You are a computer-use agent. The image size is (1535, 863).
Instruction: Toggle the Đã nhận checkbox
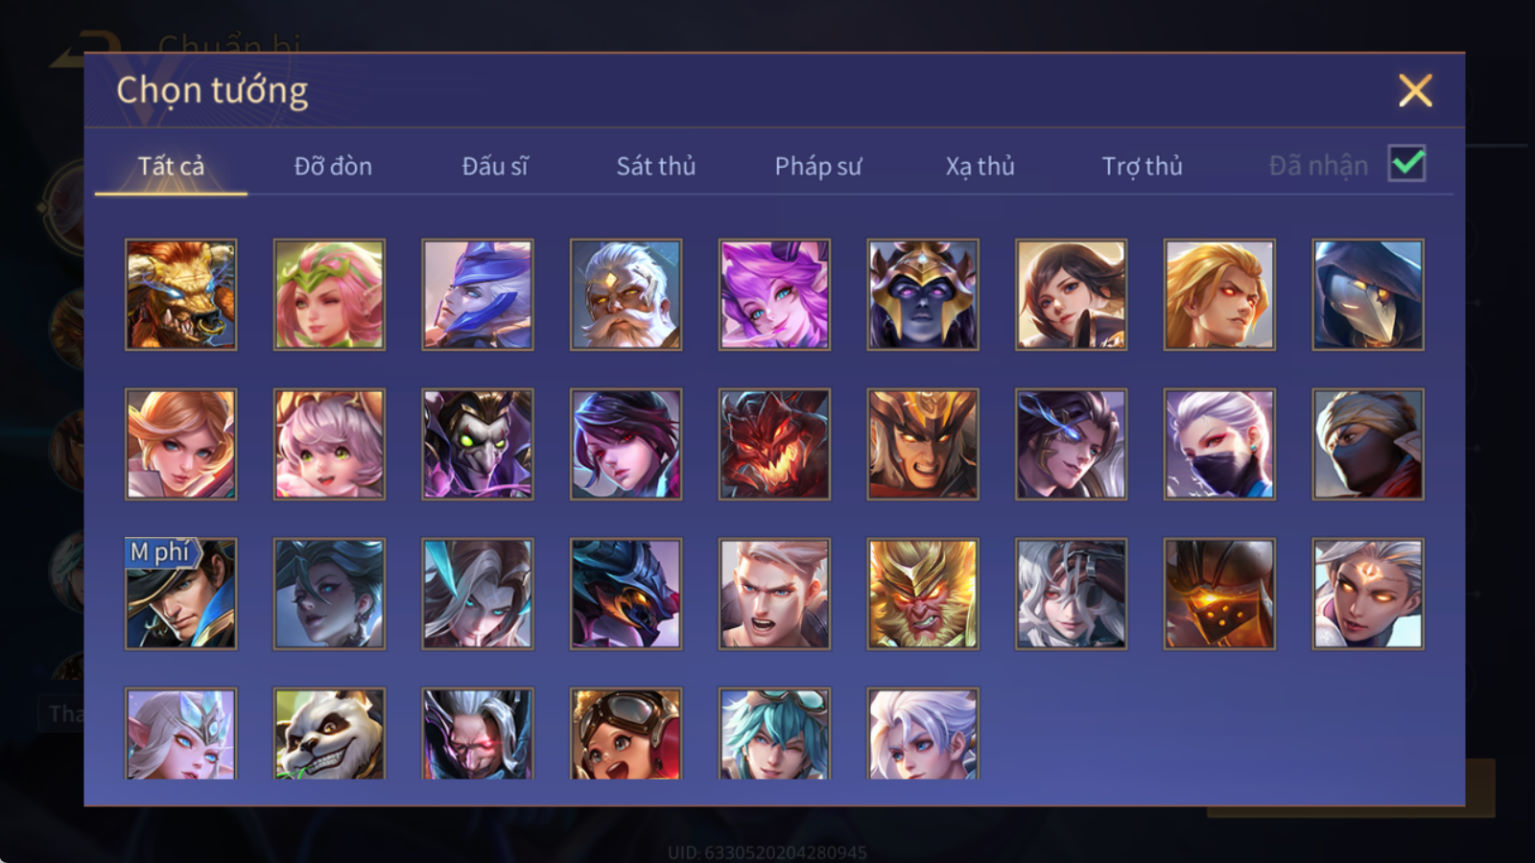(1407, 163)
